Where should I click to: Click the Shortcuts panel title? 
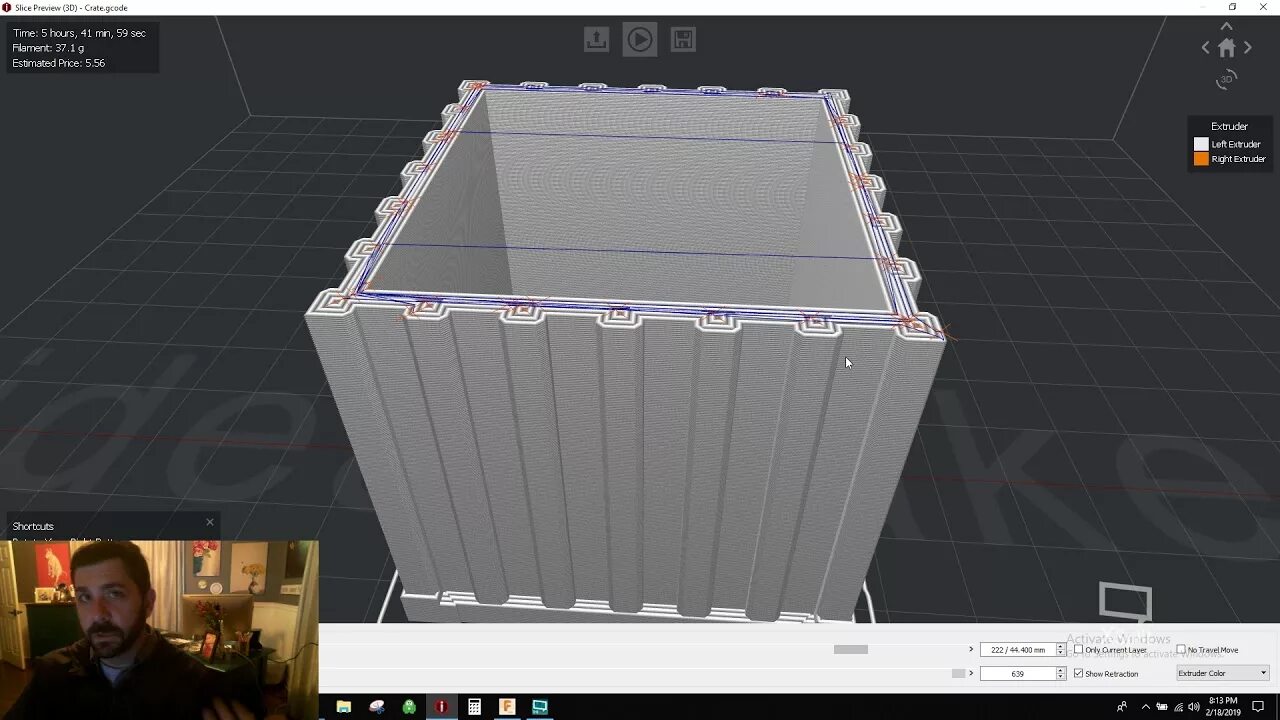(33, 526)
